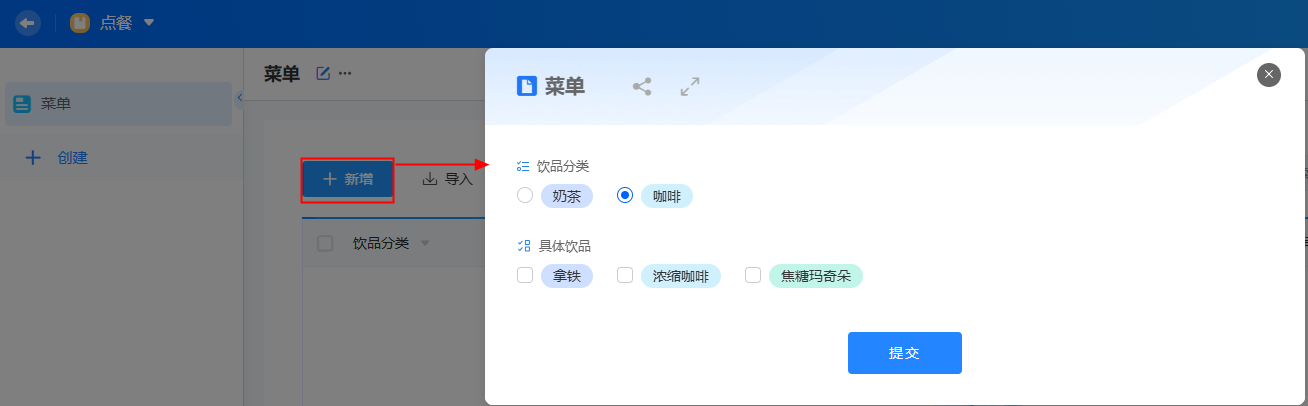The height and width of the screenshot is (406, 1308).
Task: Click the 焦糖玛奇朵 tag label
Action: [x=816, y=275]
